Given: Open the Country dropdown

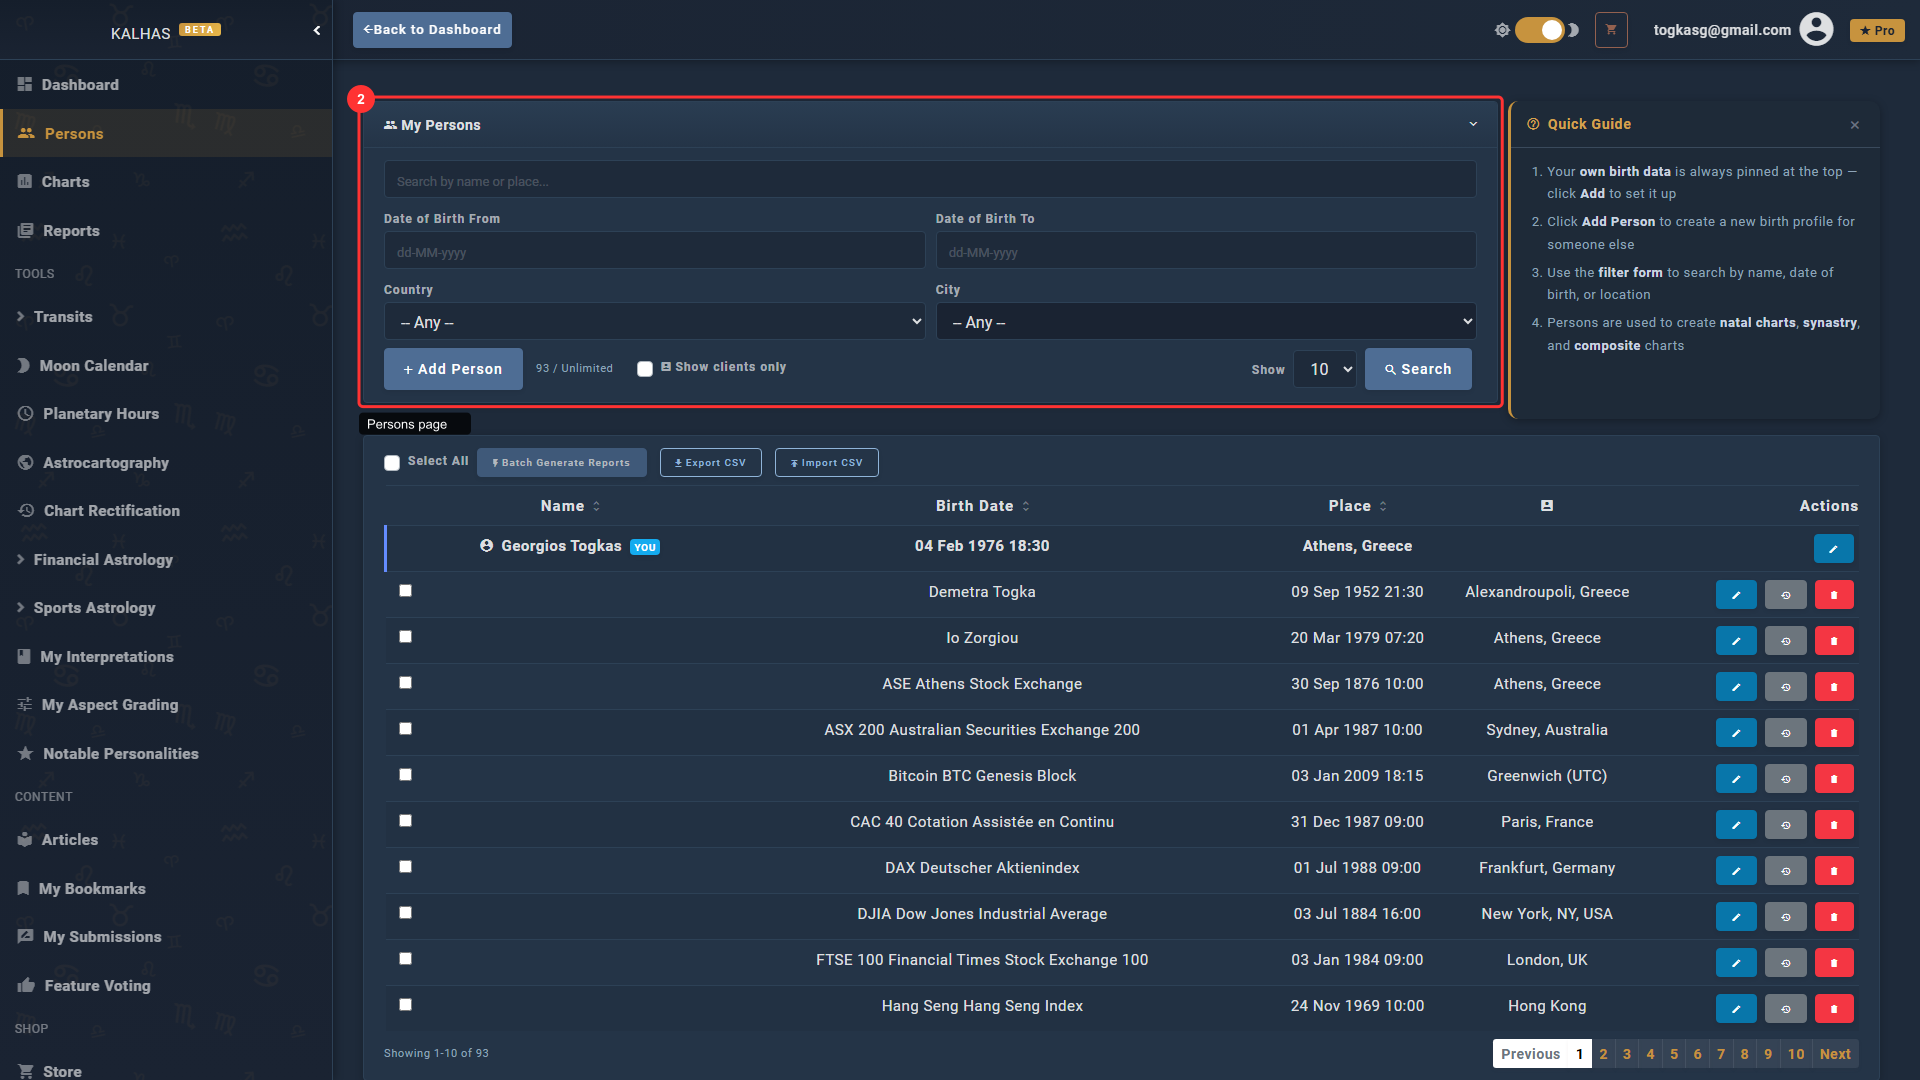Looking at the screenshot, I should click(x=654, y=322).
